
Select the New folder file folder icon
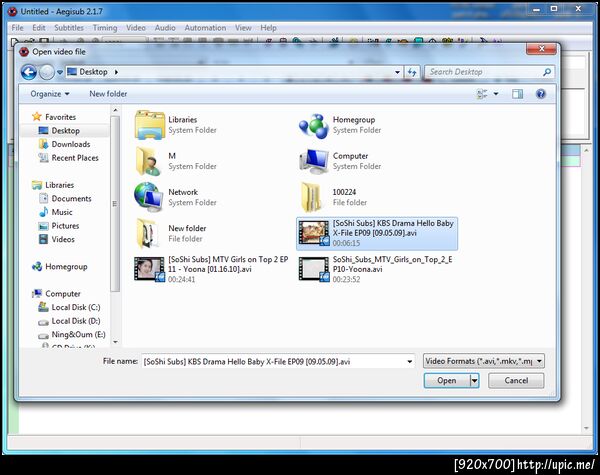148,233
